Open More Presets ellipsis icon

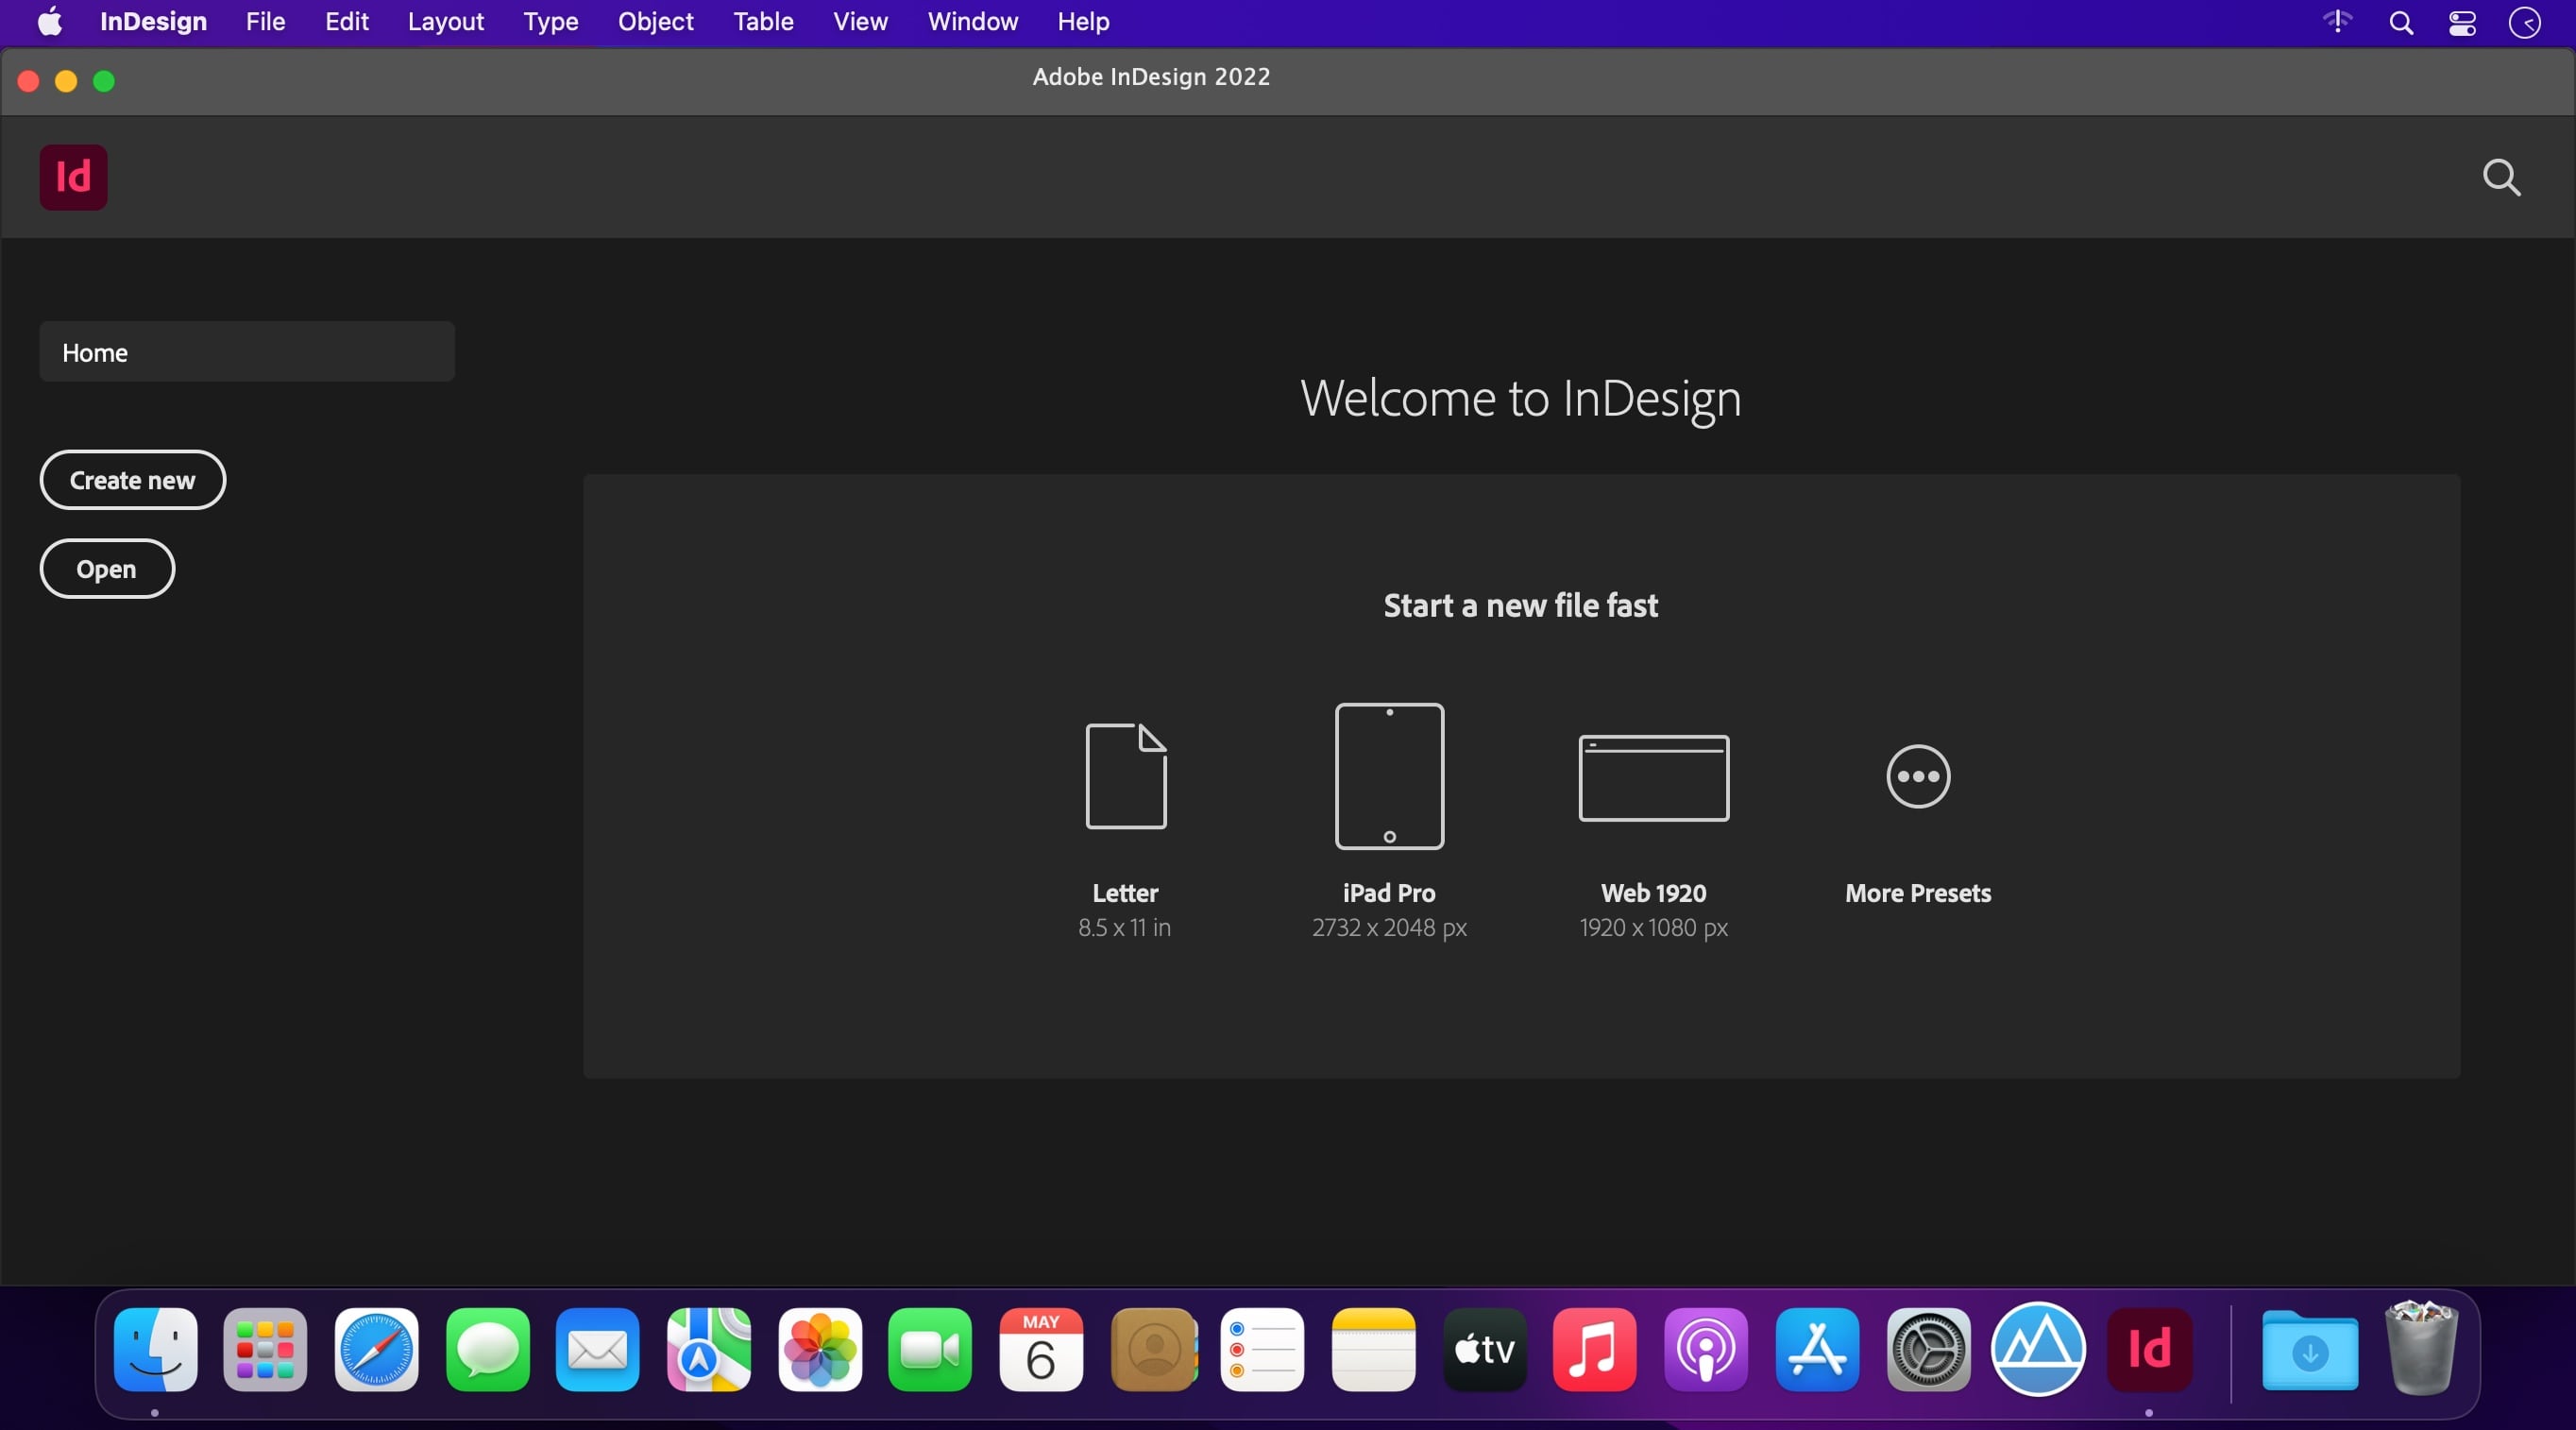[x=1918, y=776]
